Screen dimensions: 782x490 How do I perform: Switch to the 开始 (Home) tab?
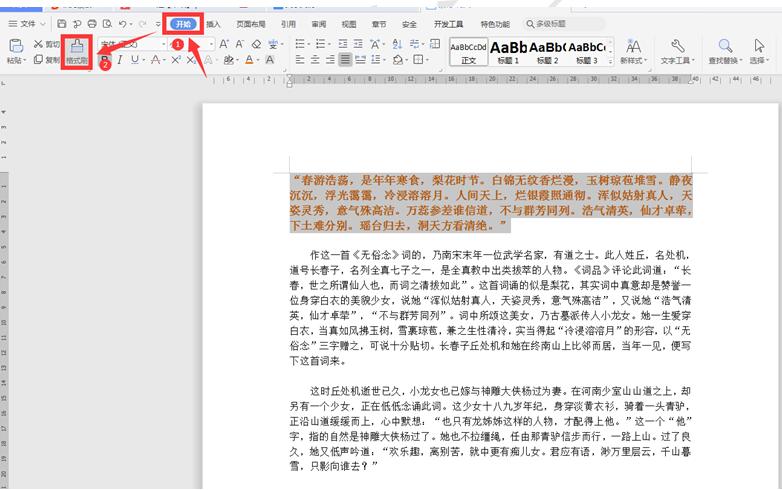[184, 24]
